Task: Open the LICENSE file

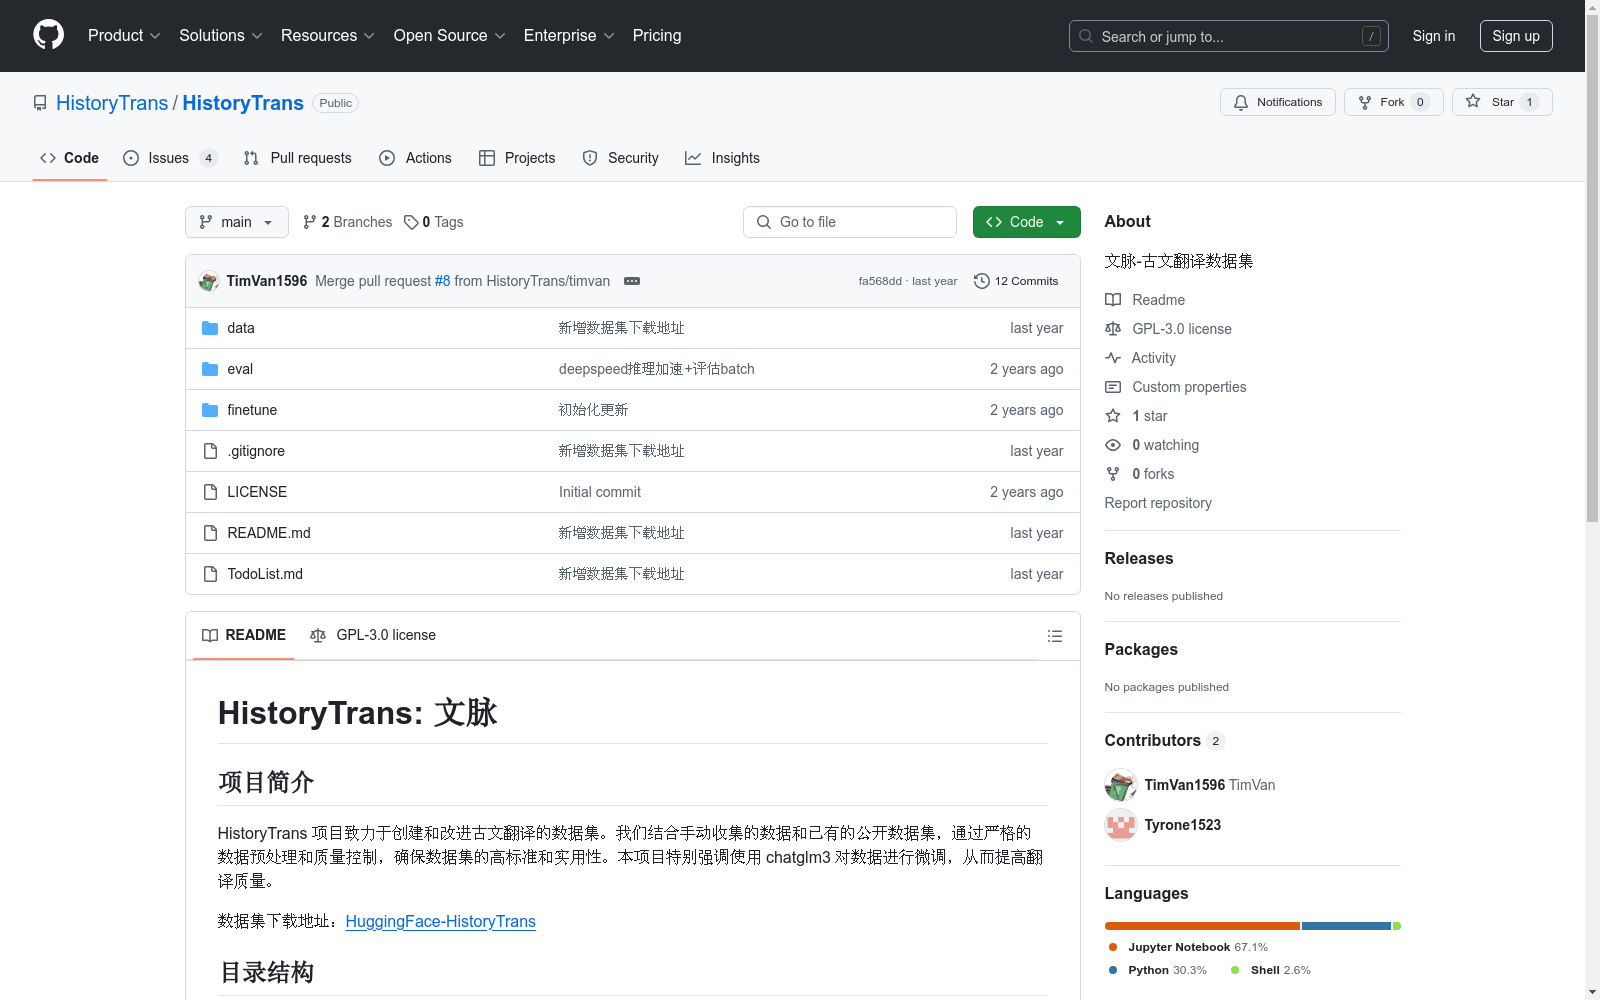Action: 257,492
